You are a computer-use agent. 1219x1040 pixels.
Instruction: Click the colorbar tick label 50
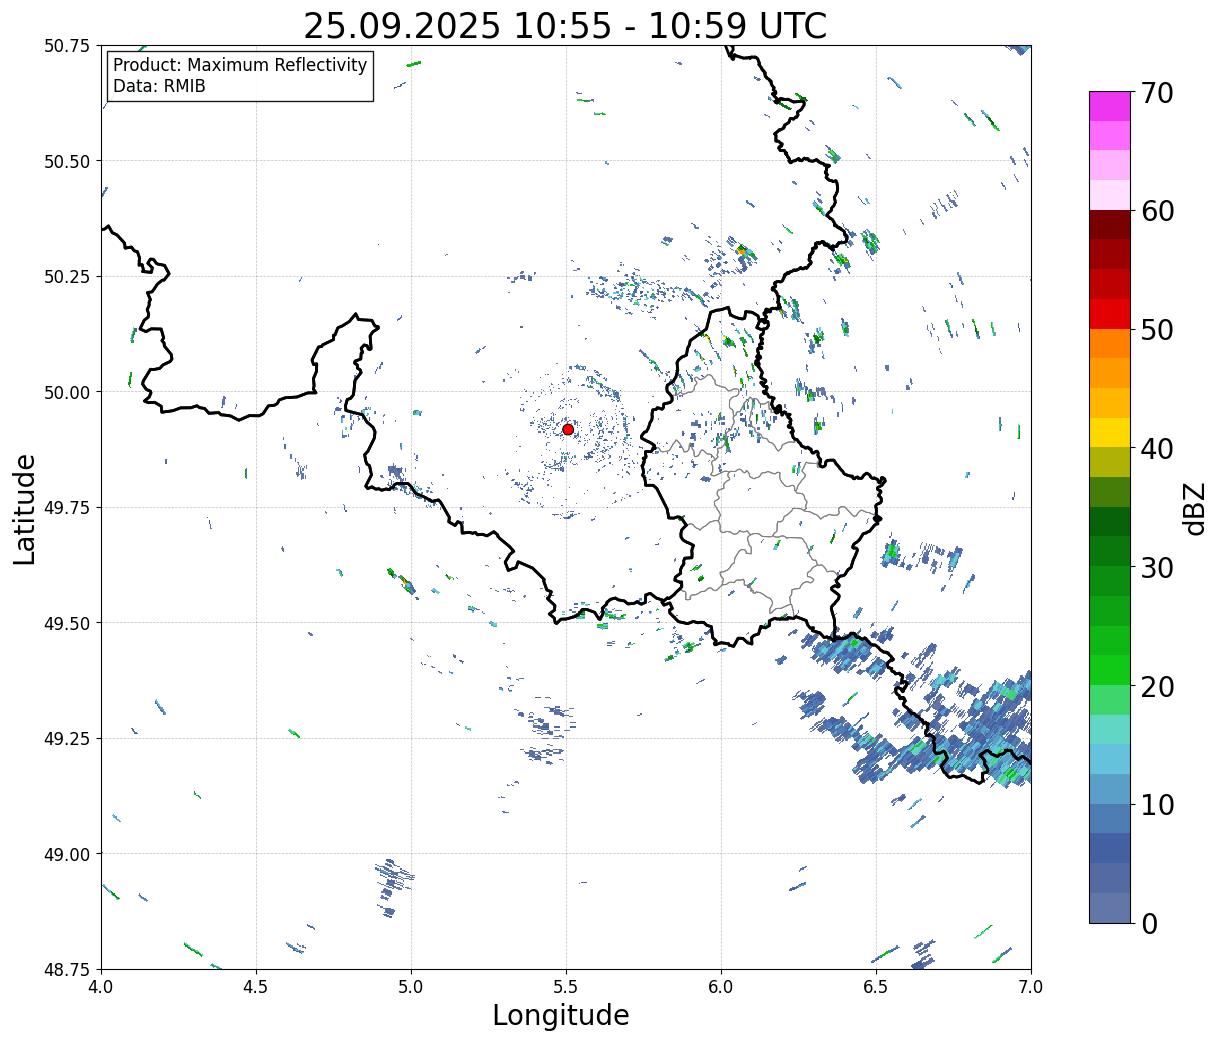click(1157, 330)
